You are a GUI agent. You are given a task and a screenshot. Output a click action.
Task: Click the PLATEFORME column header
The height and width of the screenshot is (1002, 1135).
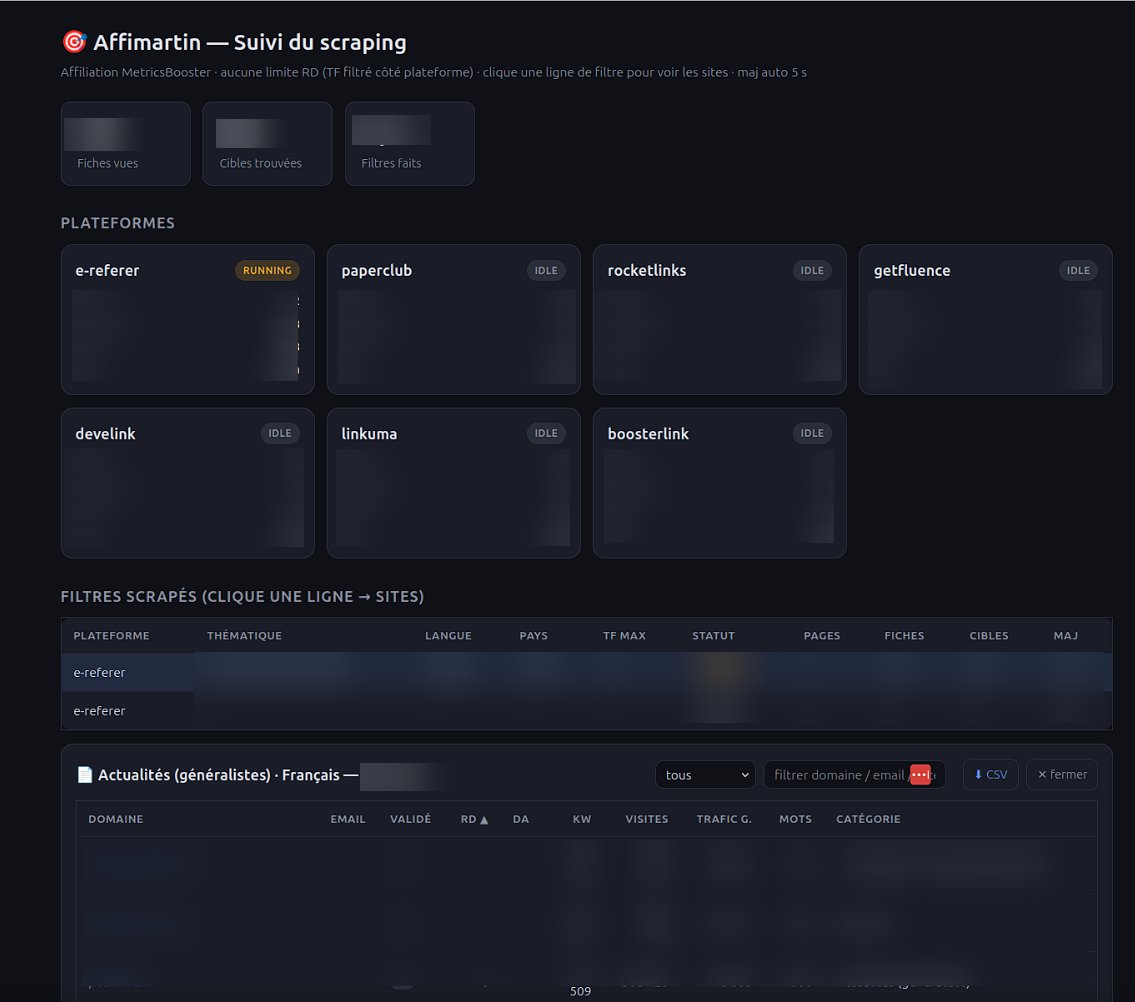pyautogui.click(x=111, y=635)
